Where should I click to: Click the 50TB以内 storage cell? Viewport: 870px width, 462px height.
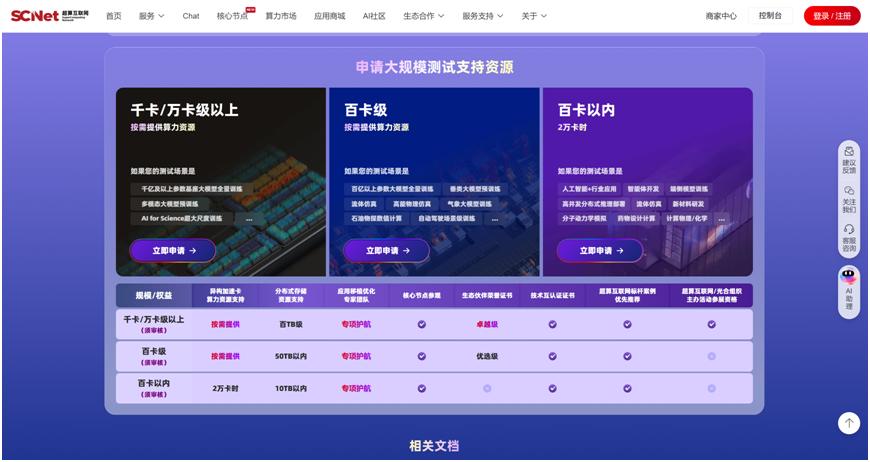click(291, 356)
